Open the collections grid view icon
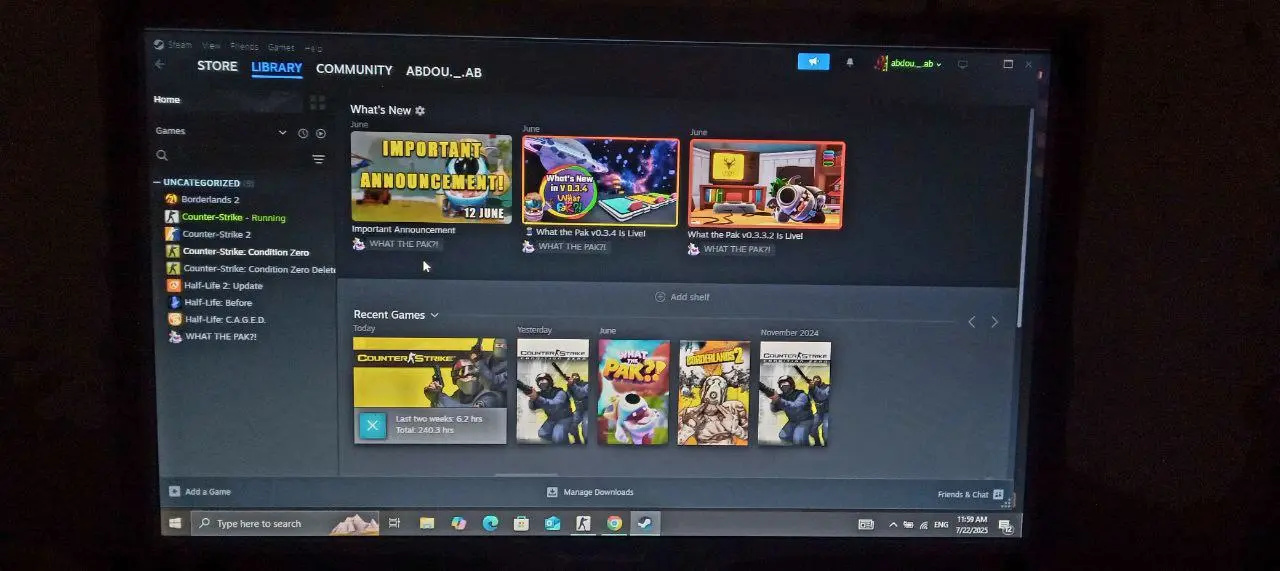Viewport: 1280px width, 571px height. coord(318,102)
